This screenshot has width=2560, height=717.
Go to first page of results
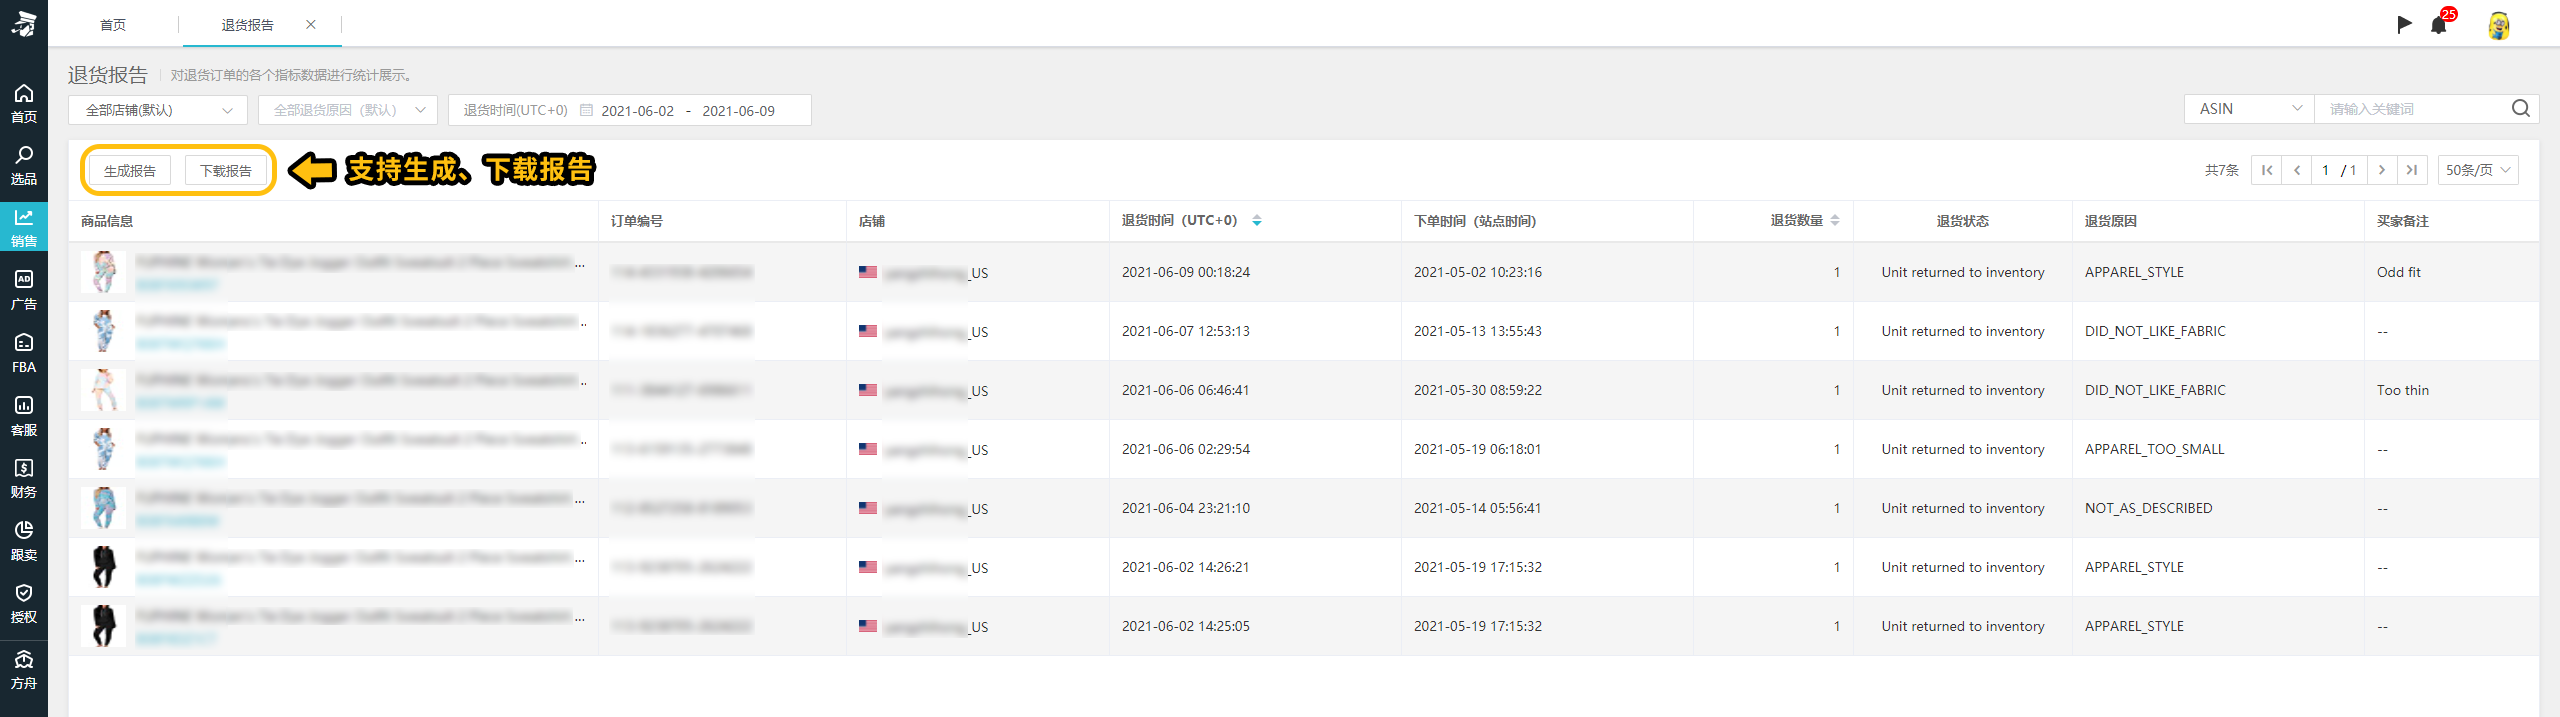(2267, 170)
